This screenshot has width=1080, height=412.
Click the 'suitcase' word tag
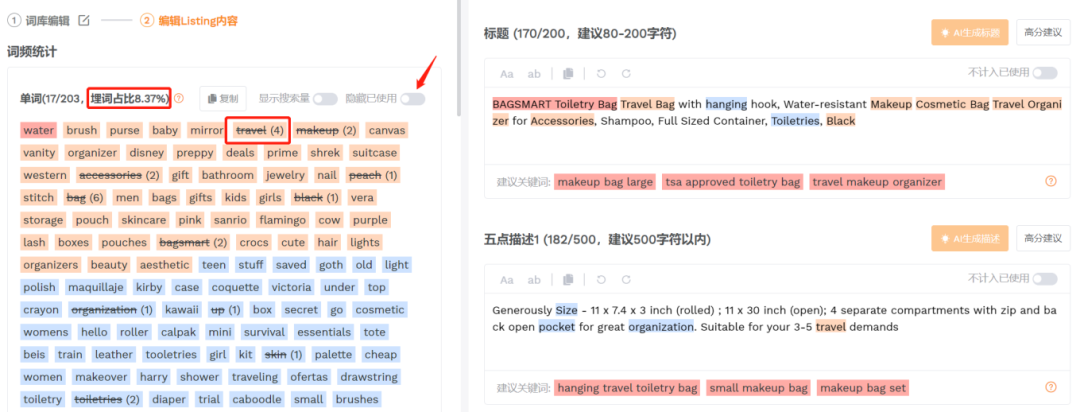[374, 152]
